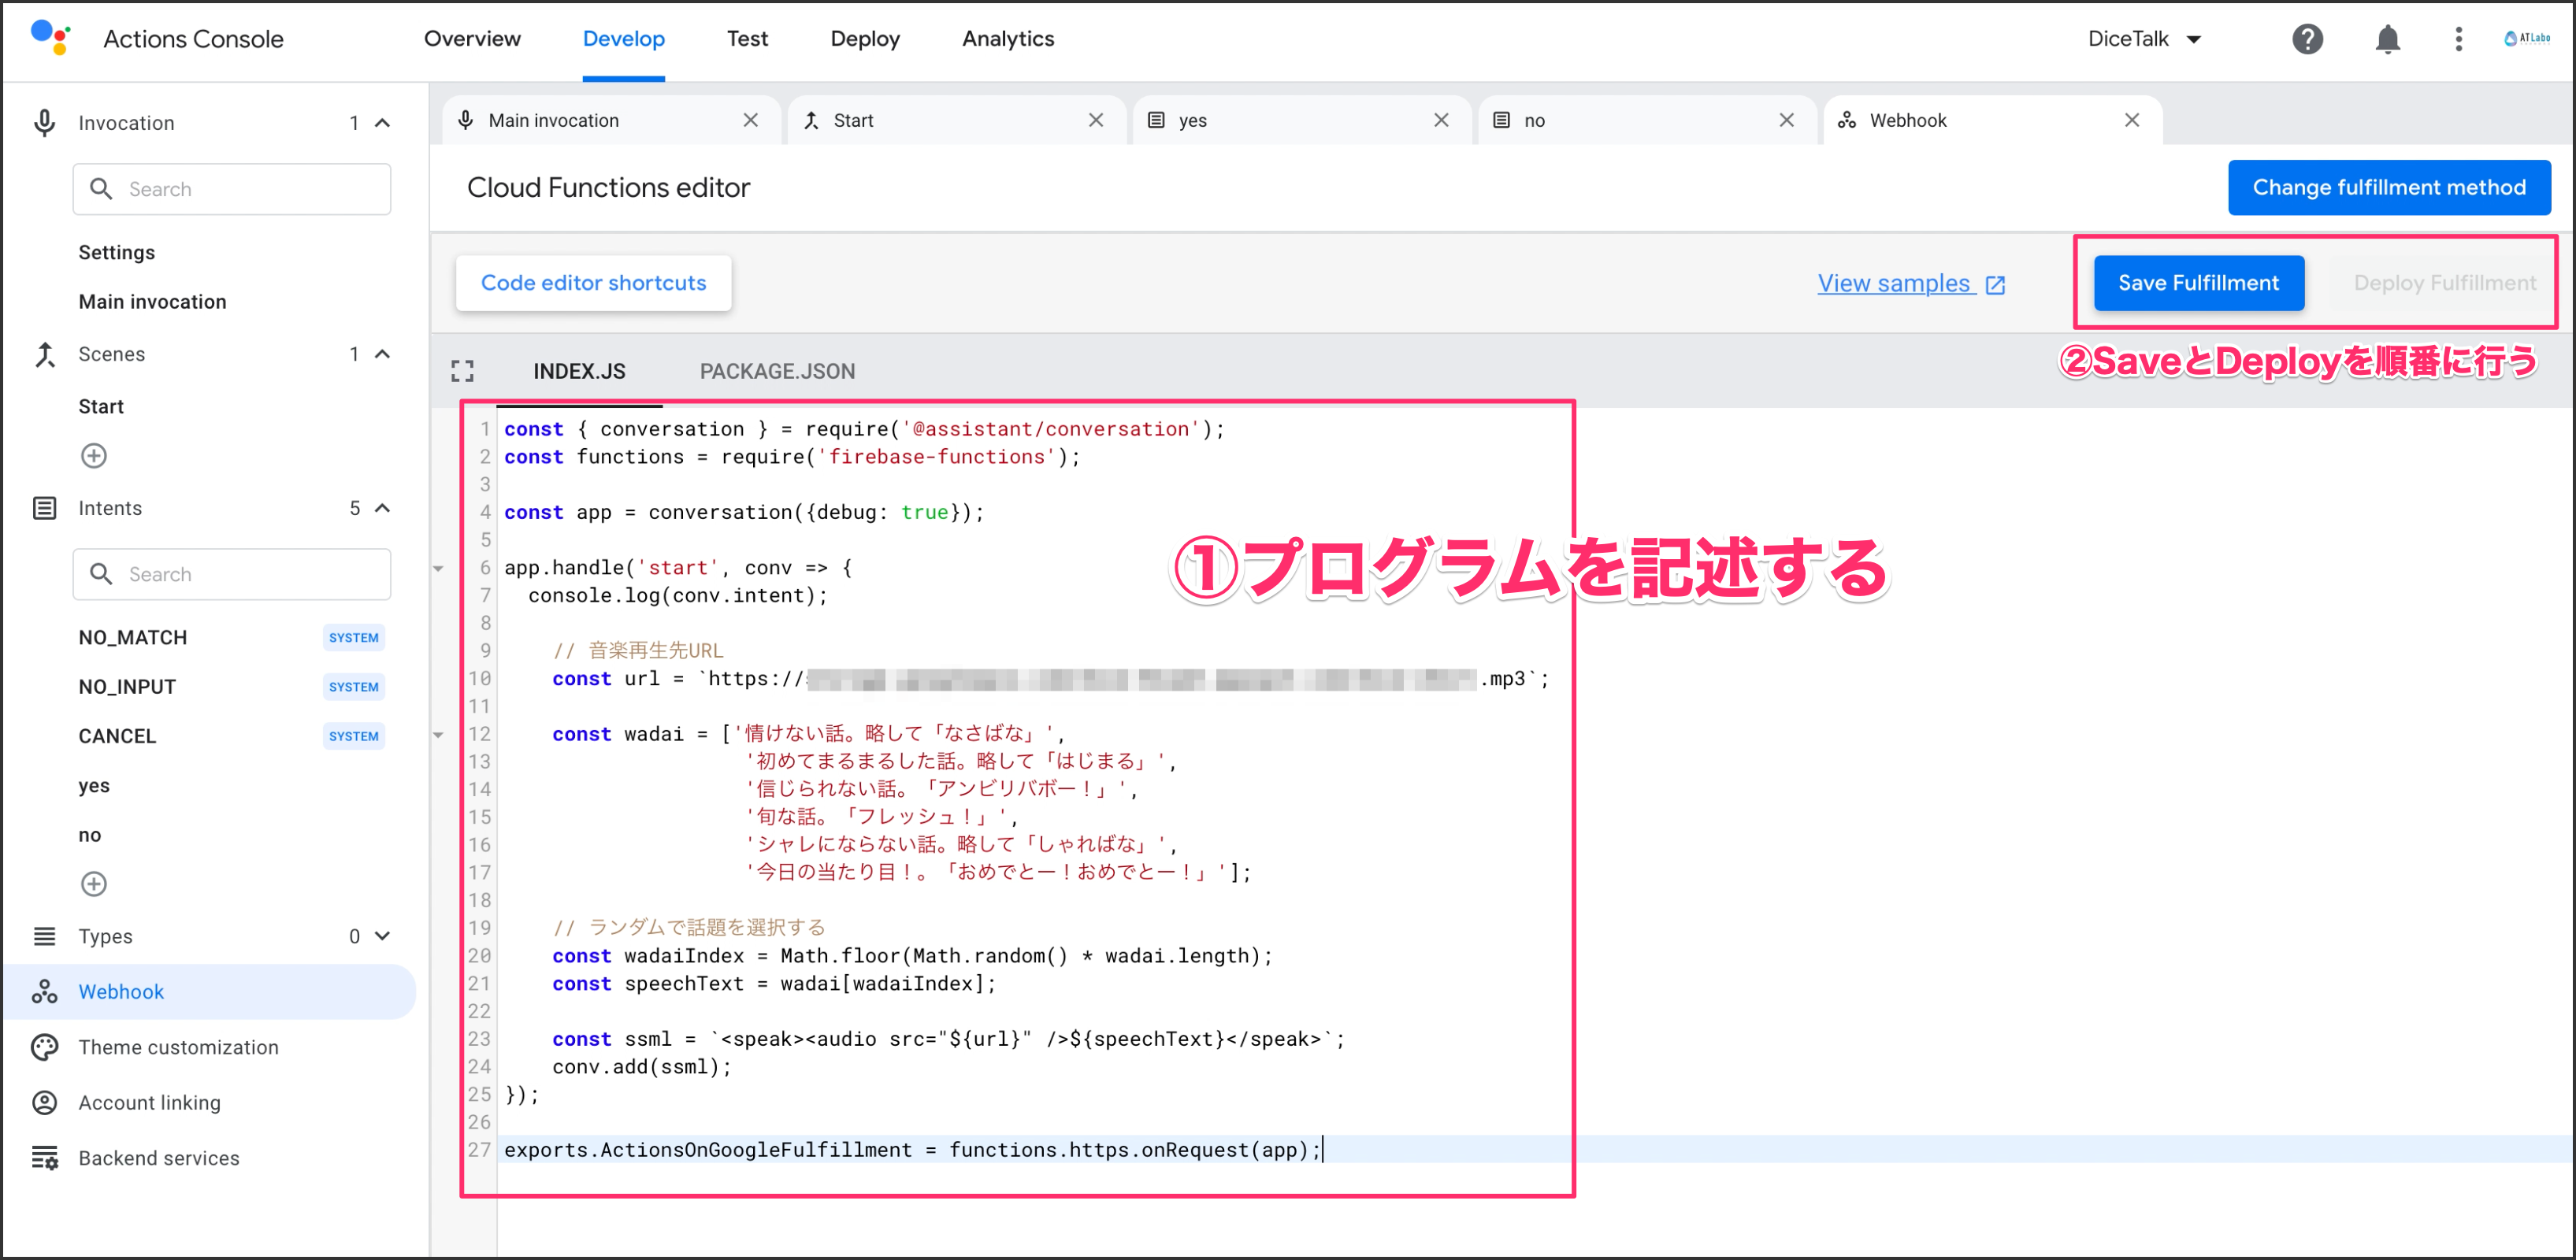Select the yes intent in sidebar
Viewport: 2576px width, 1260px height.
(94, 786)
